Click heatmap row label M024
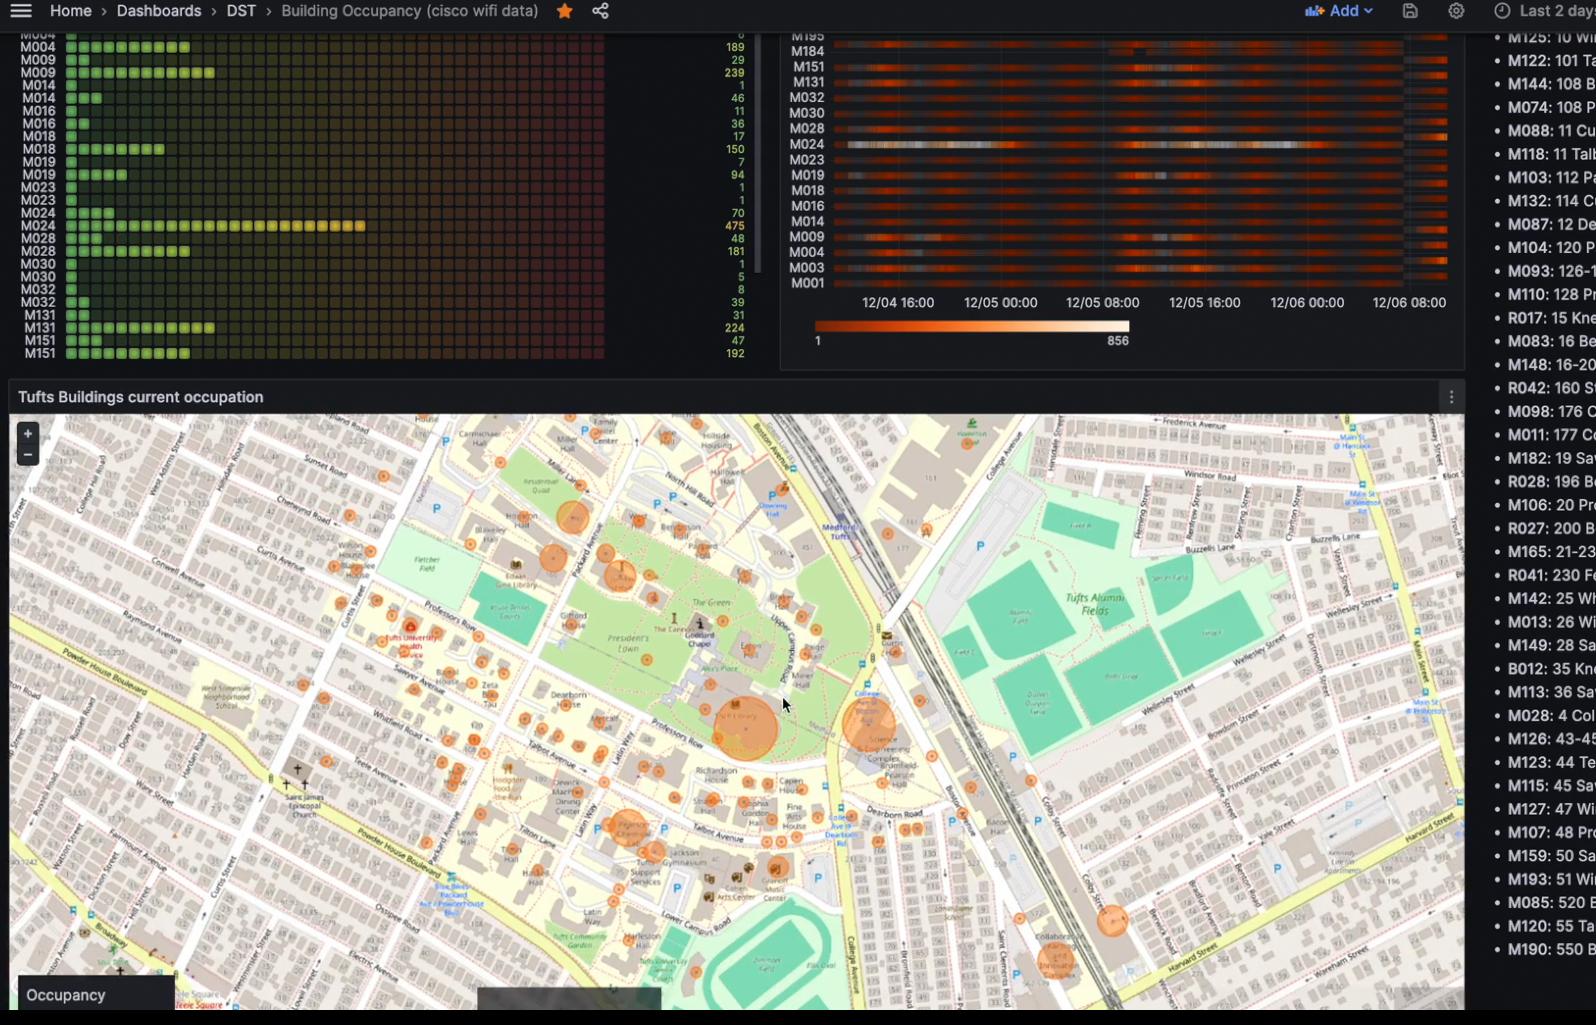This screenshot has width=1596, height=1025. pos(807,144)
